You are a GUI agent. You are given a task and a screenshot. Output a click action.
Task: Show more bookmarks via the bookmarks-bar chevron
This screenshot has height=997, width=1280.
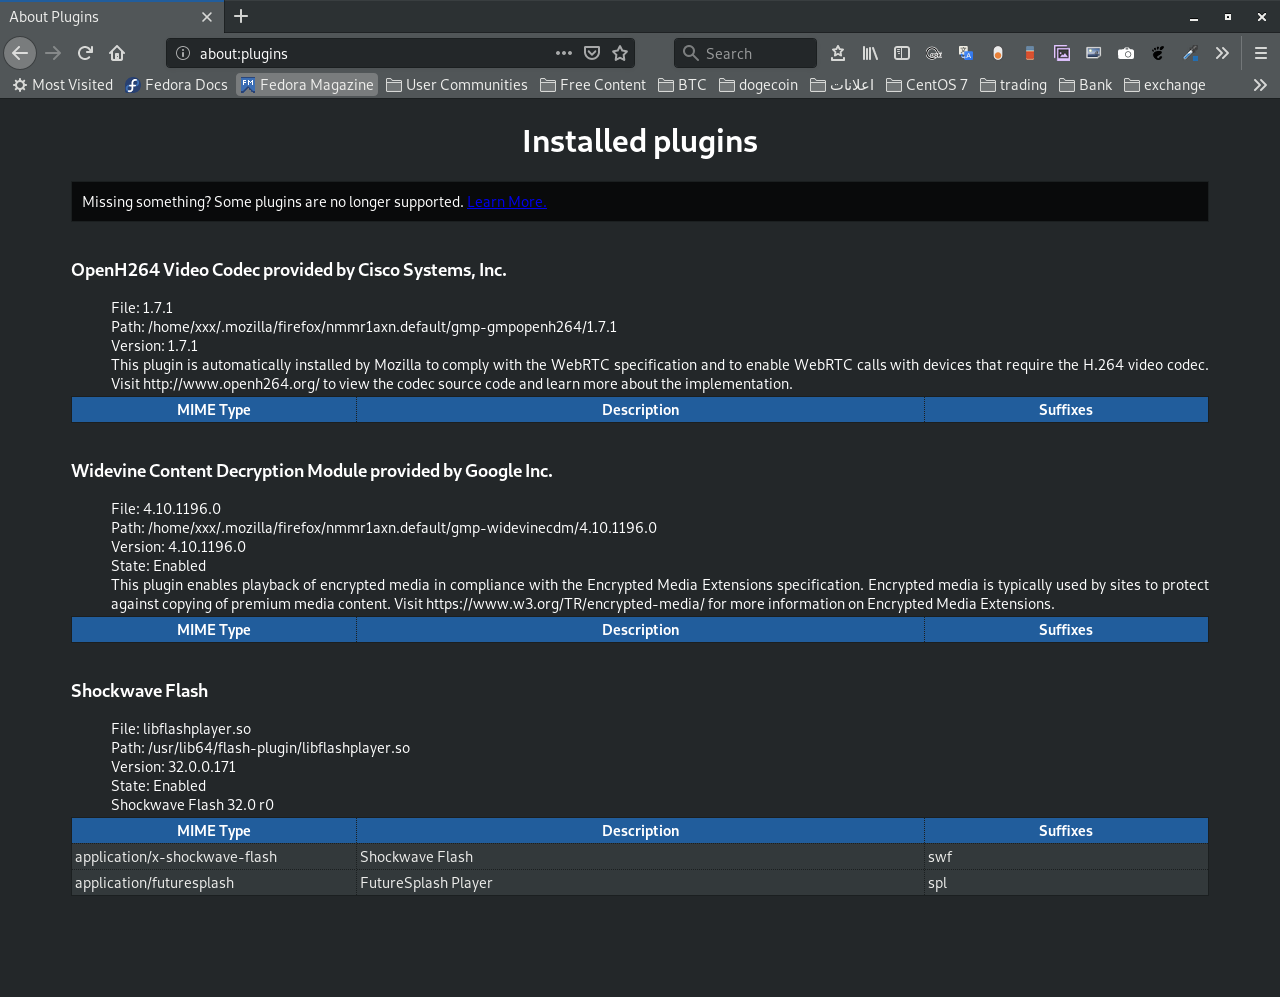pyautogui.click(x=1260, y=85)
